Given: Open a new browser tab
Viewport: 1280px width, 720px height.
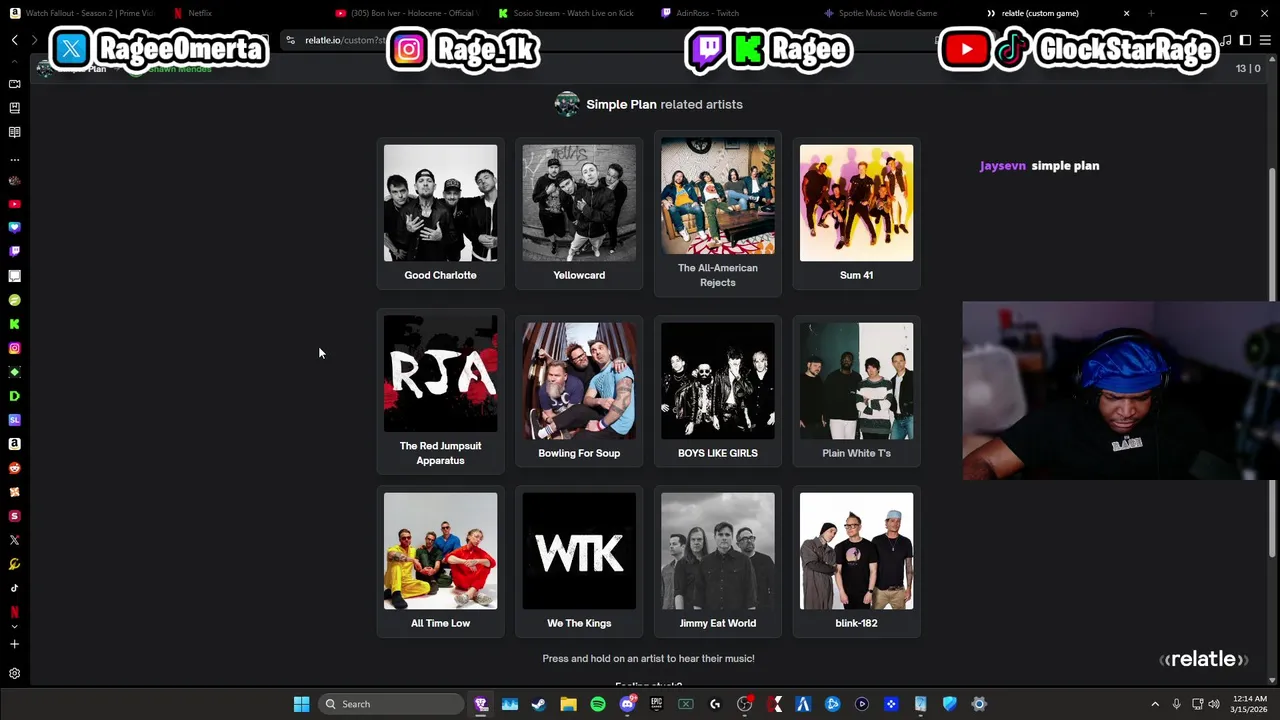Looking at the screenshot, I should coord(1151,13).
